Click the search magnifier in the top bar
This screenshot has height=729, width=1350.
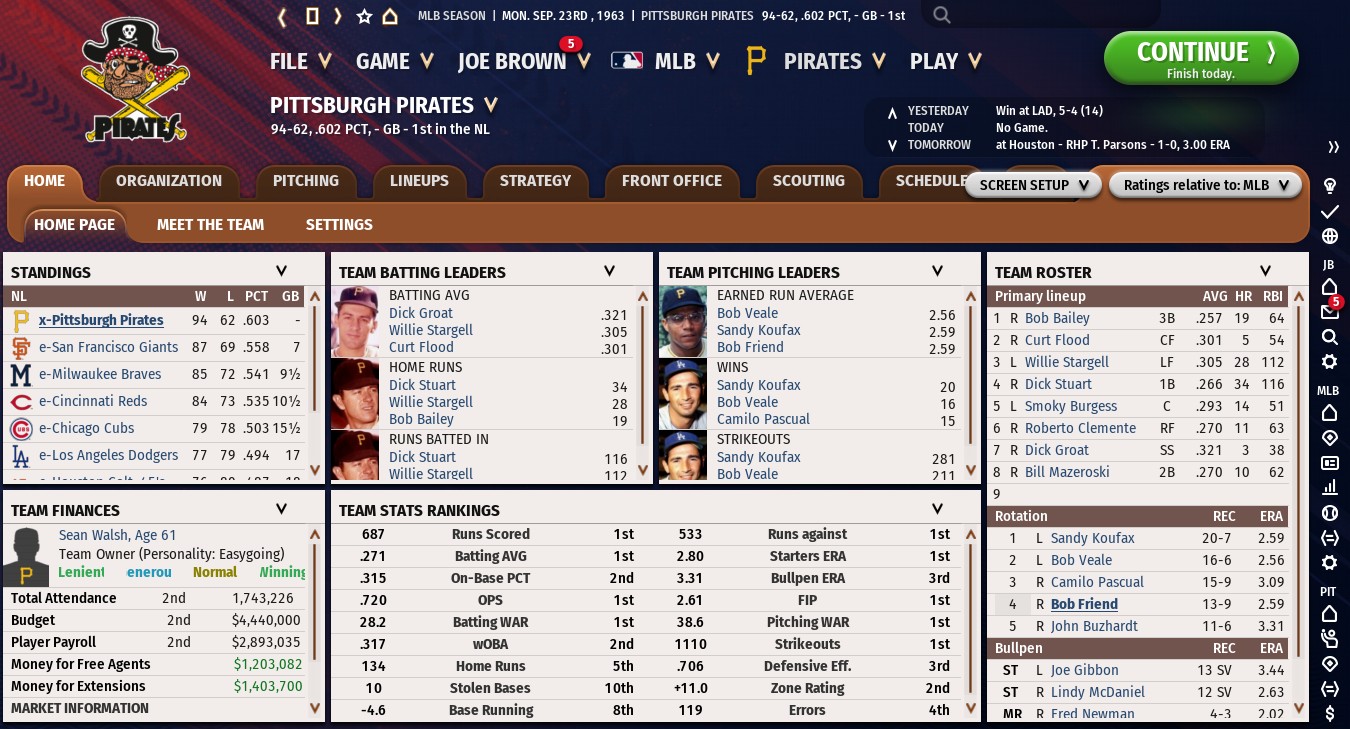point(941,15)
